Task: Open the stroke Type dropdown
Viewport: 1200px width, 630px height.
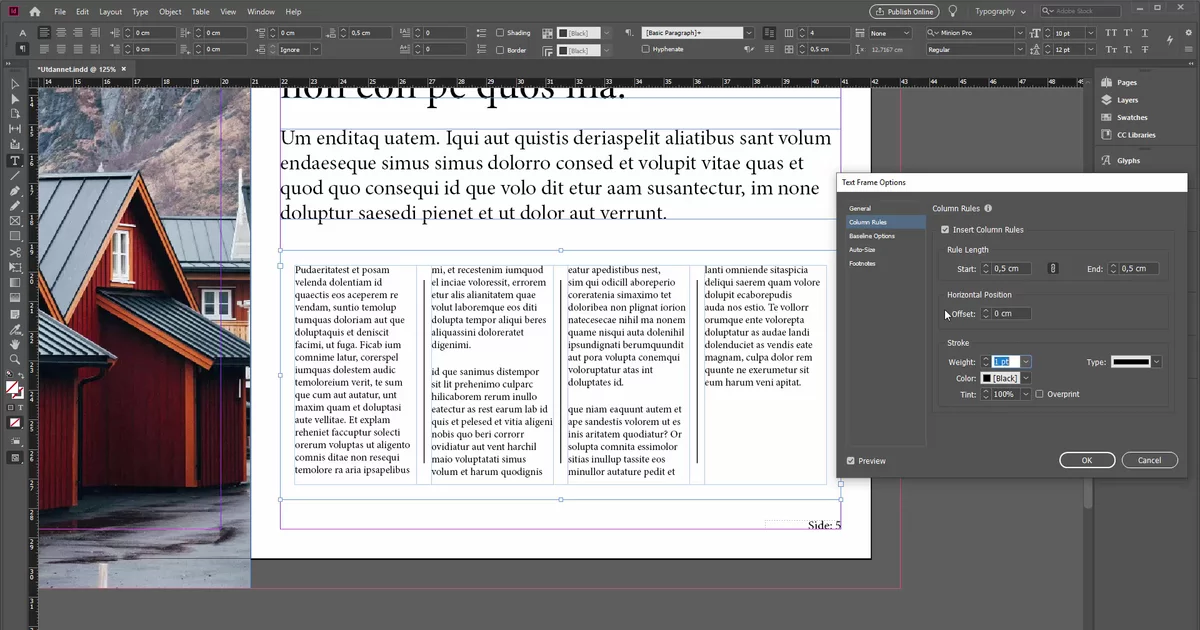Action: point(1157,362)
